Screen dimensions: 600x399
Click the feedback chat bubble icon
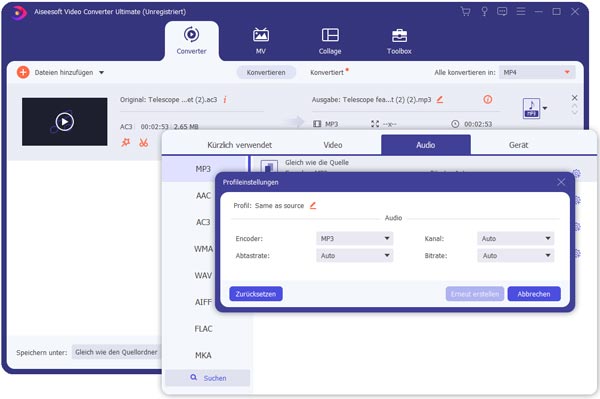(502, 11)
